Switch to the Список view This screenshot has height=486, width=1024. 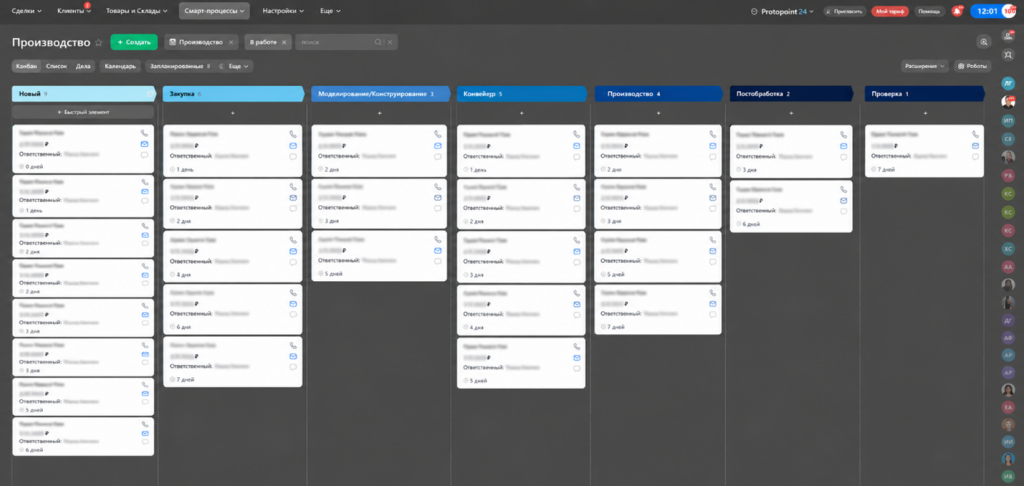56,66
